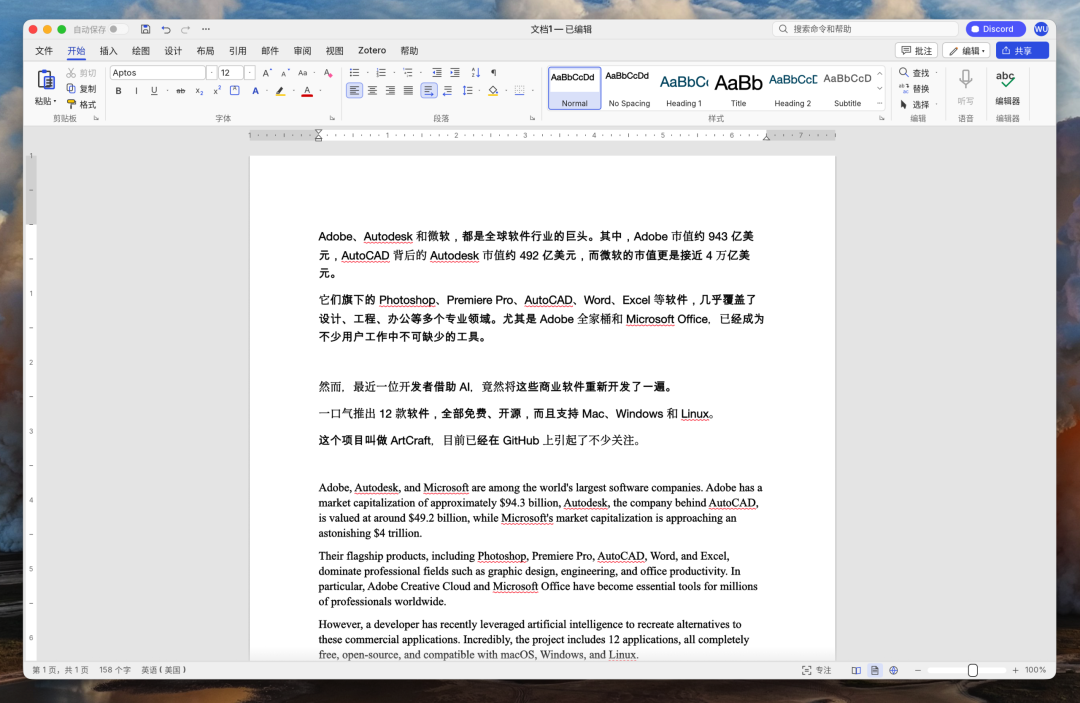Click the Share button
The width and height of the screenshot is (1080, 703).
click(1021, 50)
